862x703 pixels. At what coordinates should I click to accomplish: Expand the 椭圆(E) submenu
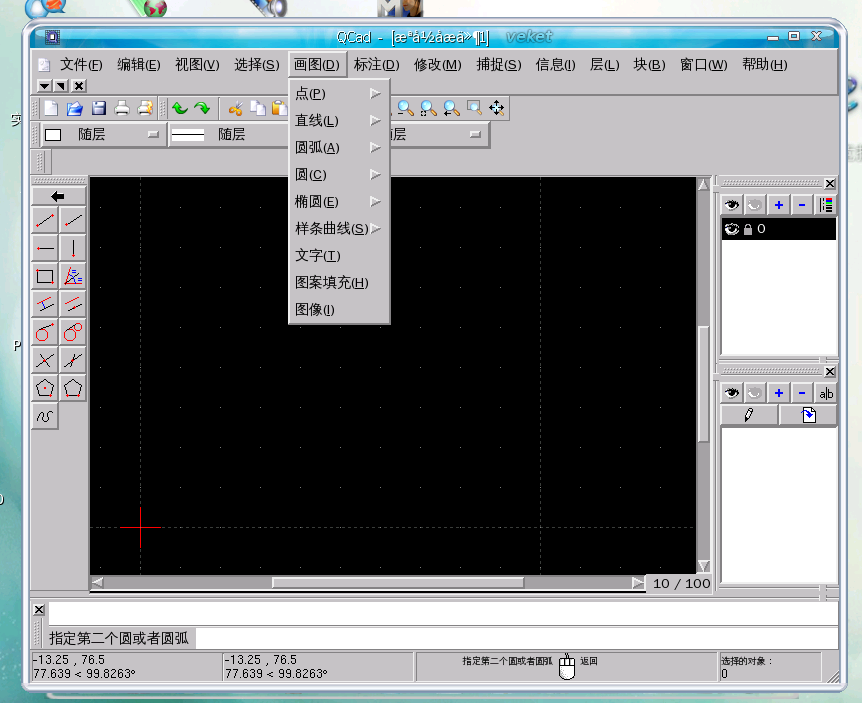click(339, 201)
